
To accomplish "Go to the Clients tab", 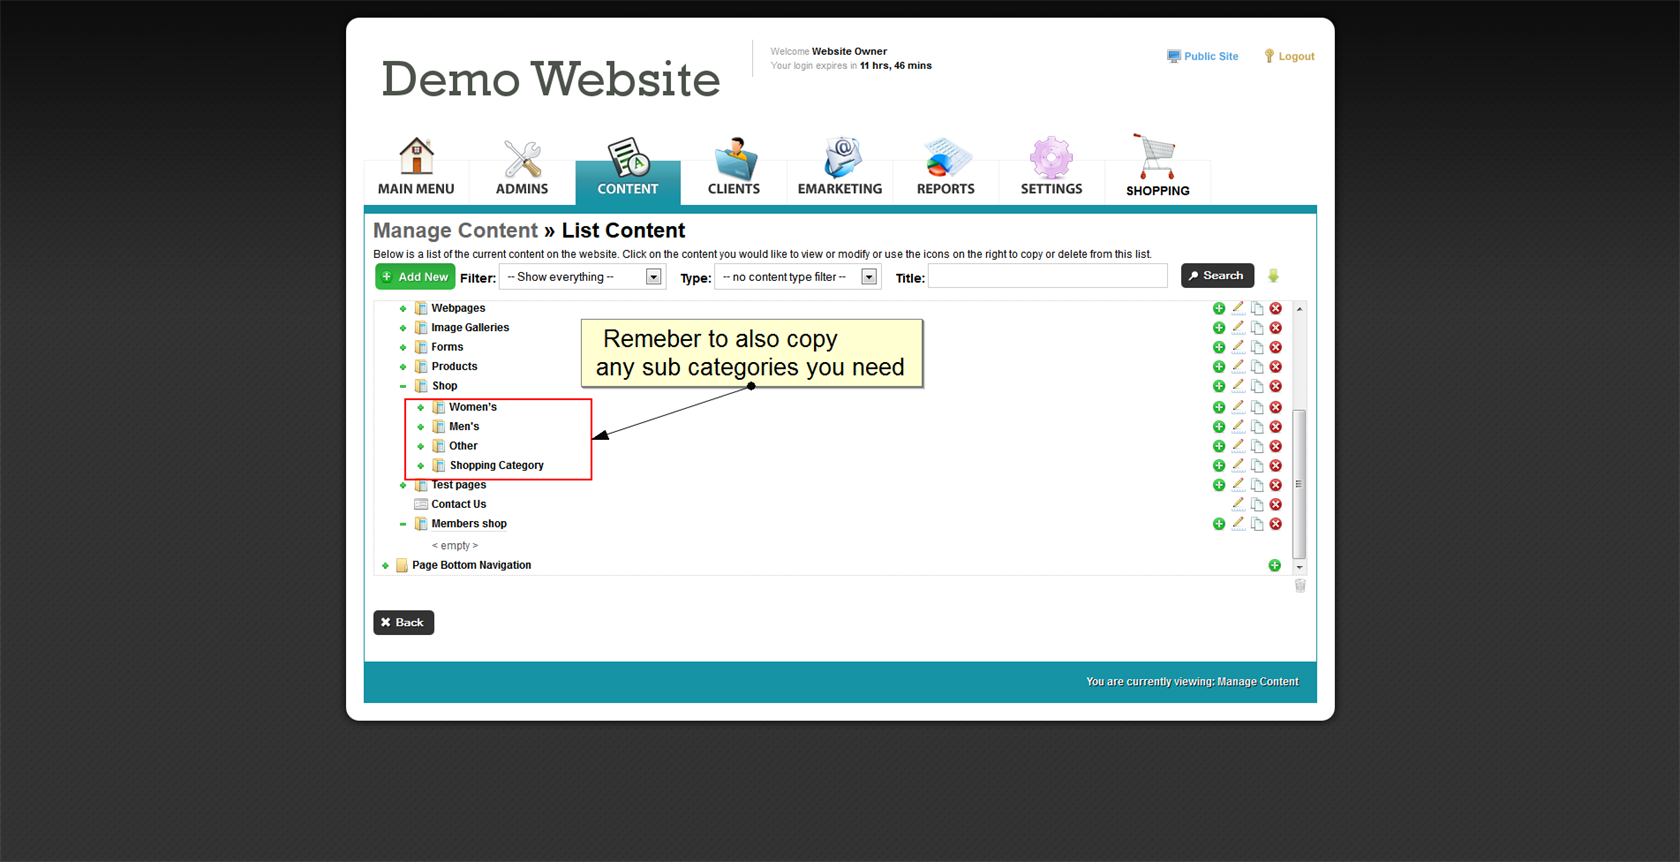I will 734,168.
